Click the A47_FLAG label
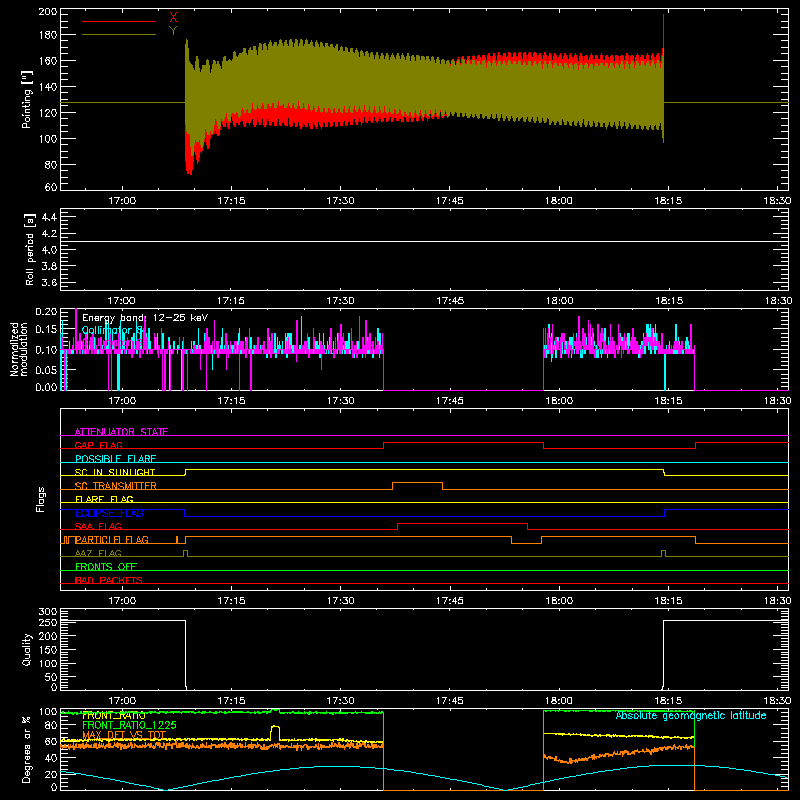Image resolution: width=800 pixels, height=800 pixels. coord(98,553)
